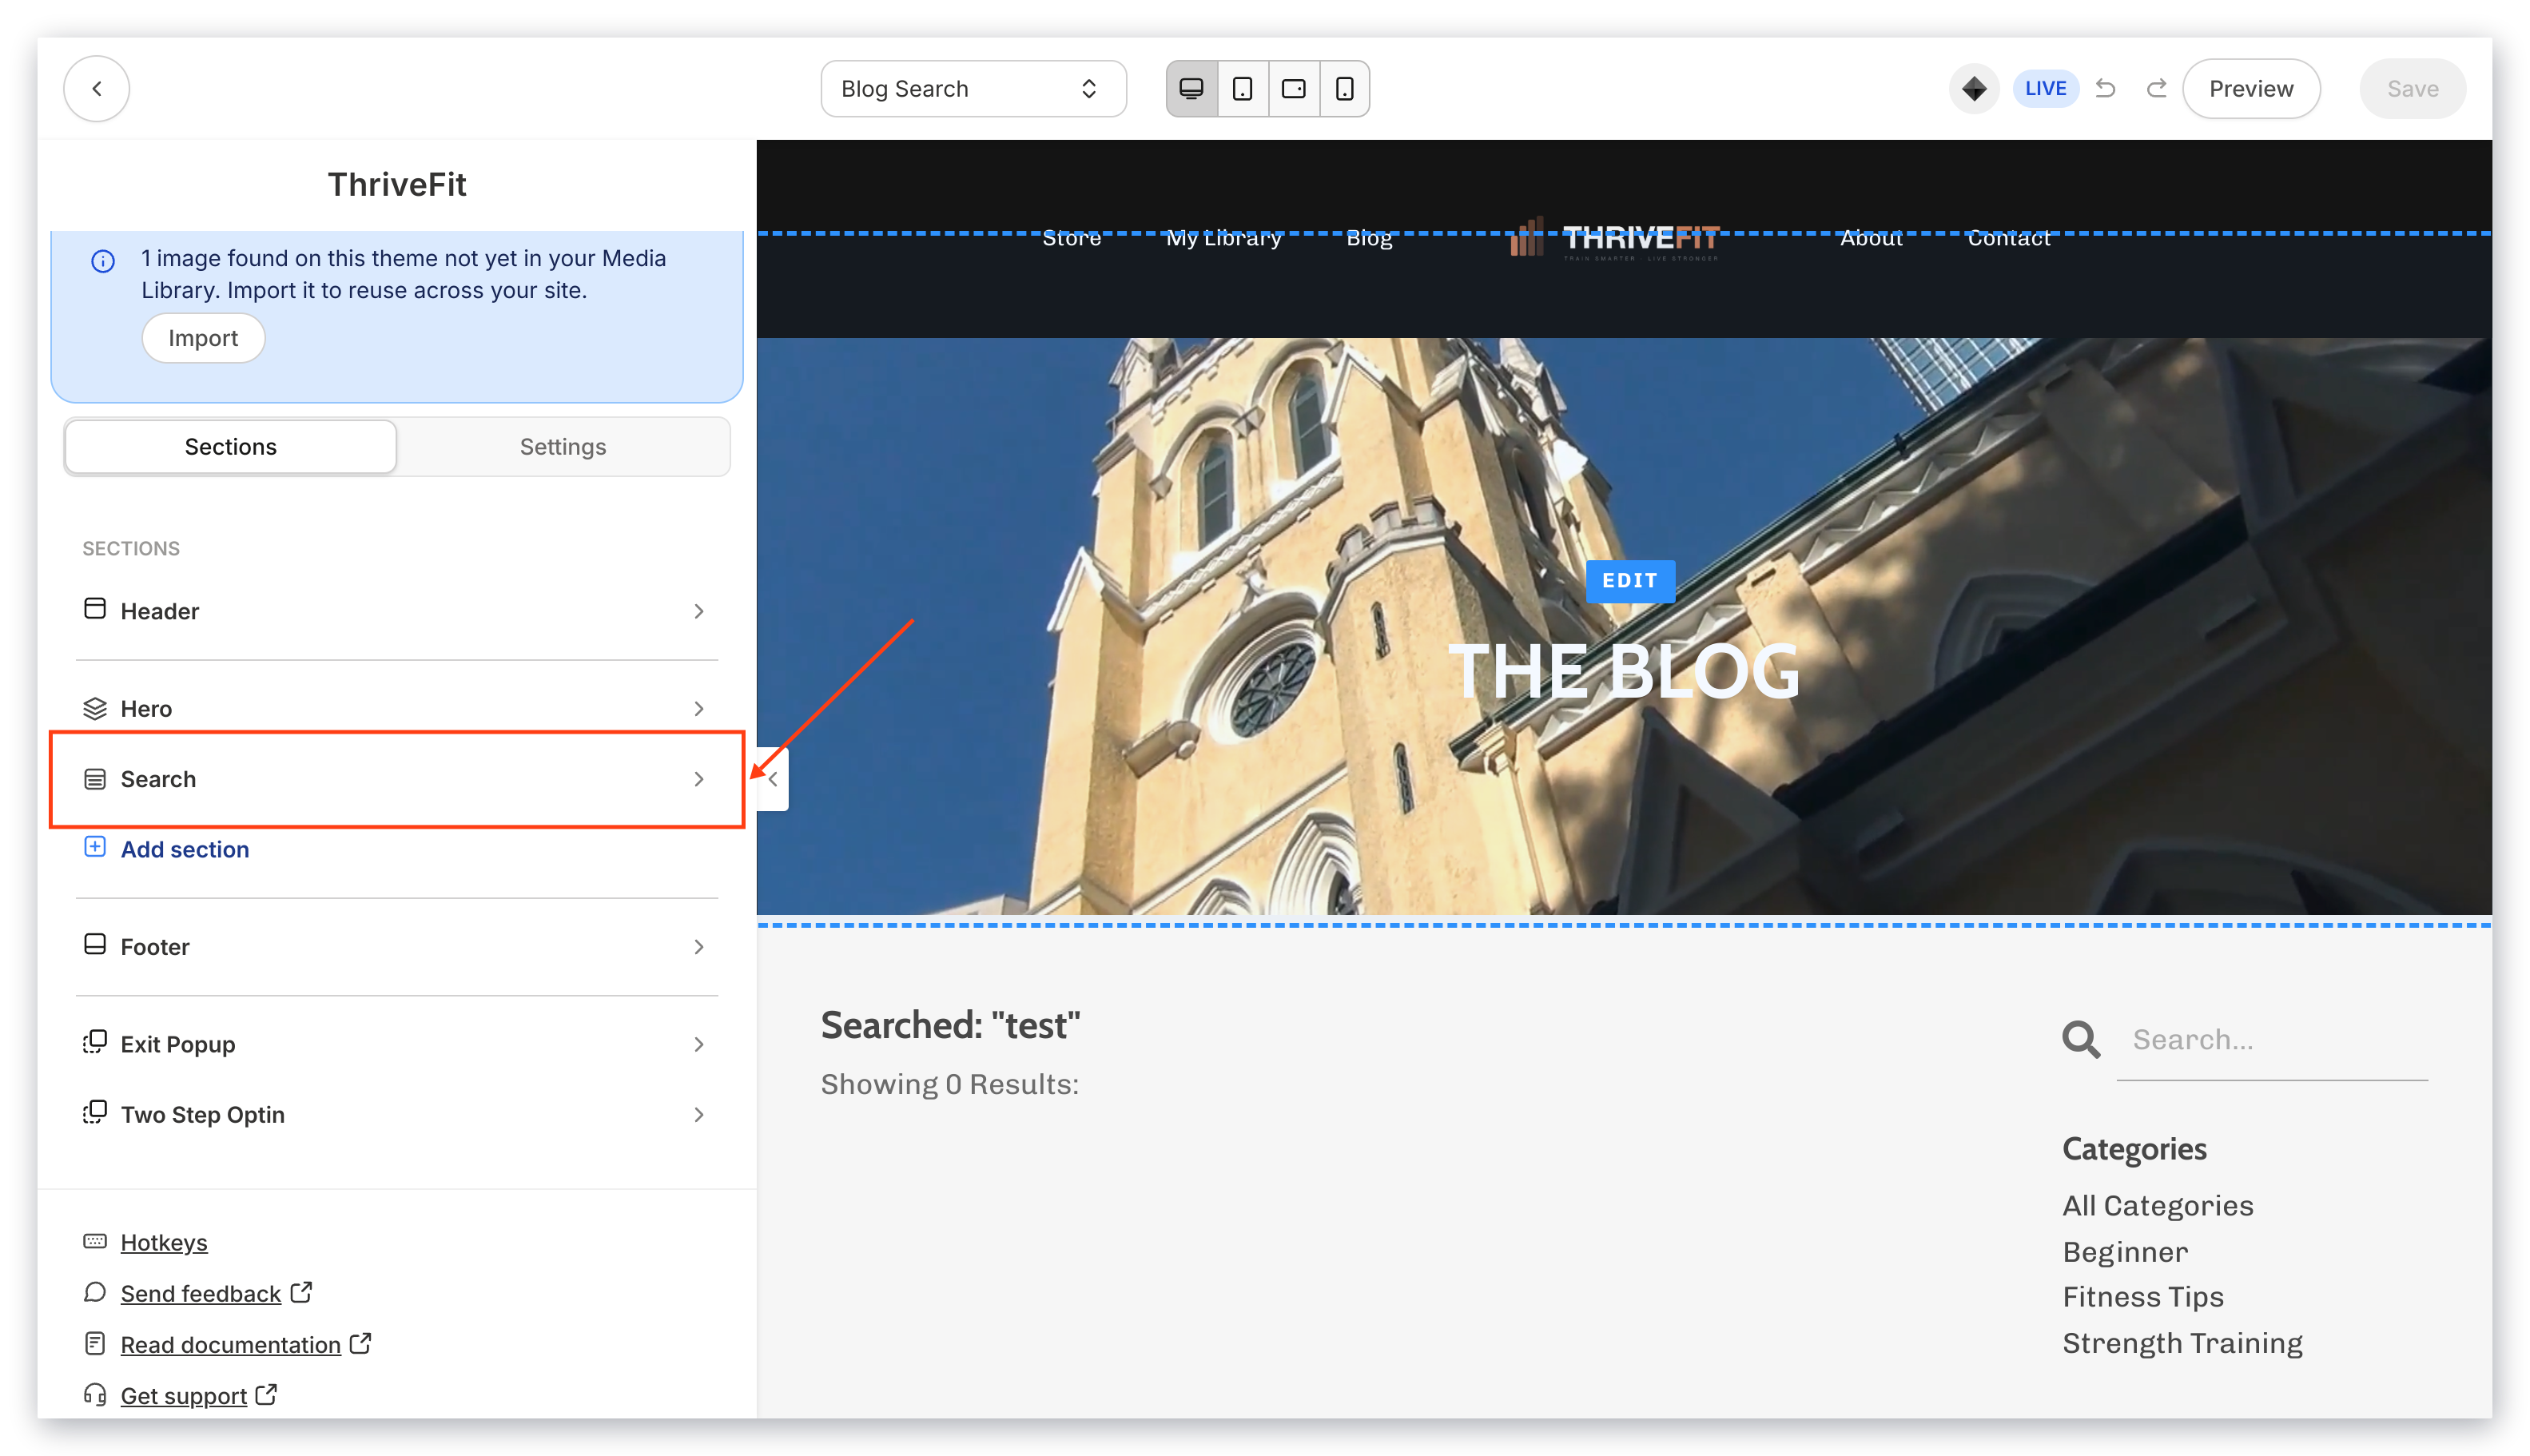Open the Read documentation link
Viewport: 2530px width, 1456px height.
(x=230, y=1344)
